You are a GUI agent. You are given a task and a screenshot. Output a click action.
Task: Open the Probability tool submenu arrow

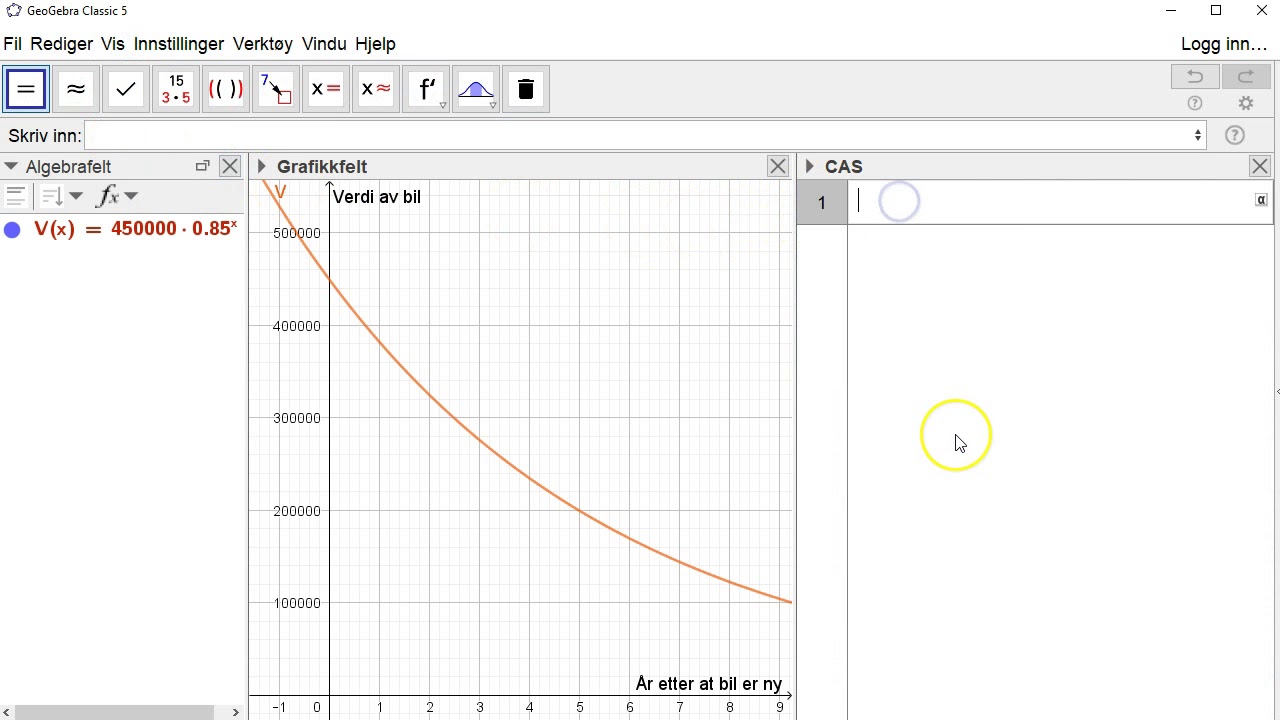[x=493, y=105]
